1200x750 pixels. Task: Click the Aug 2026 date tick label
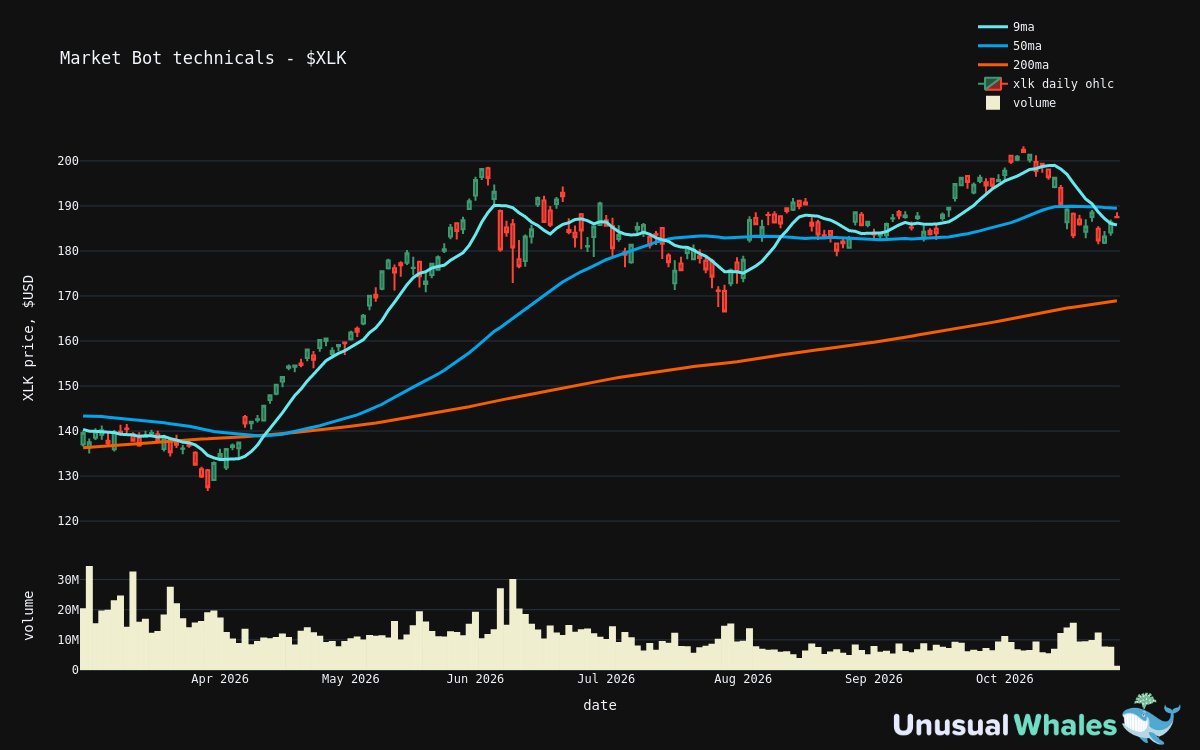click(x=743, y=679)
